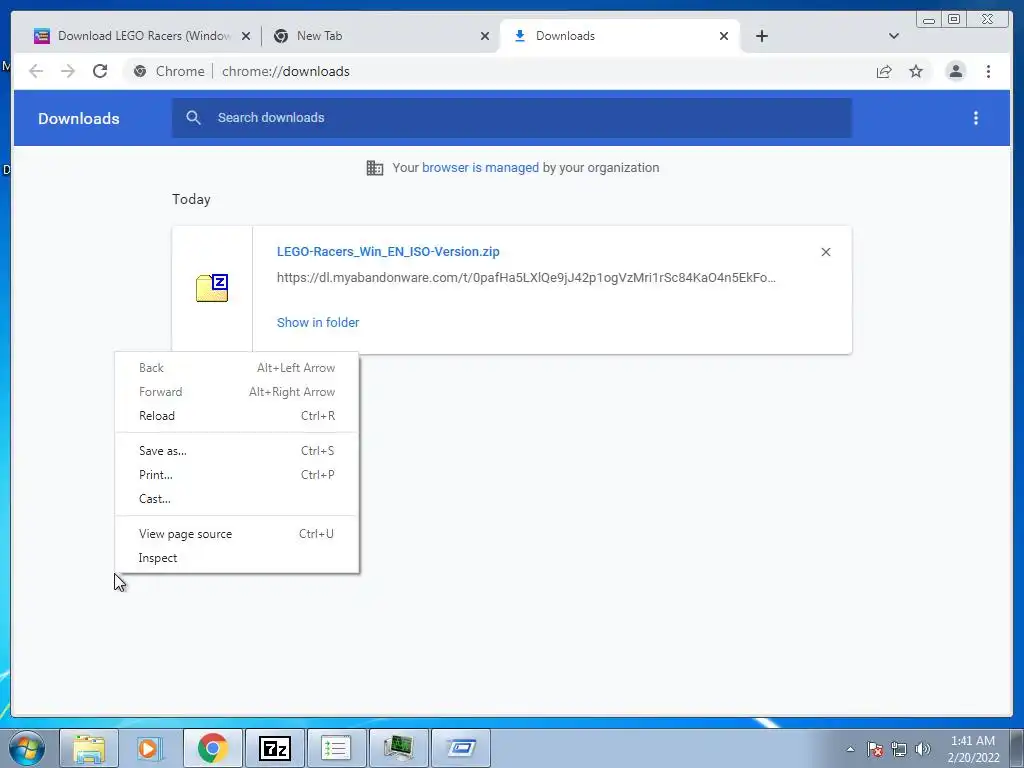Choose View page source in the context menu
Image resolution: width=1024 pixels, height=768 pixels.
tap(237, 534)
